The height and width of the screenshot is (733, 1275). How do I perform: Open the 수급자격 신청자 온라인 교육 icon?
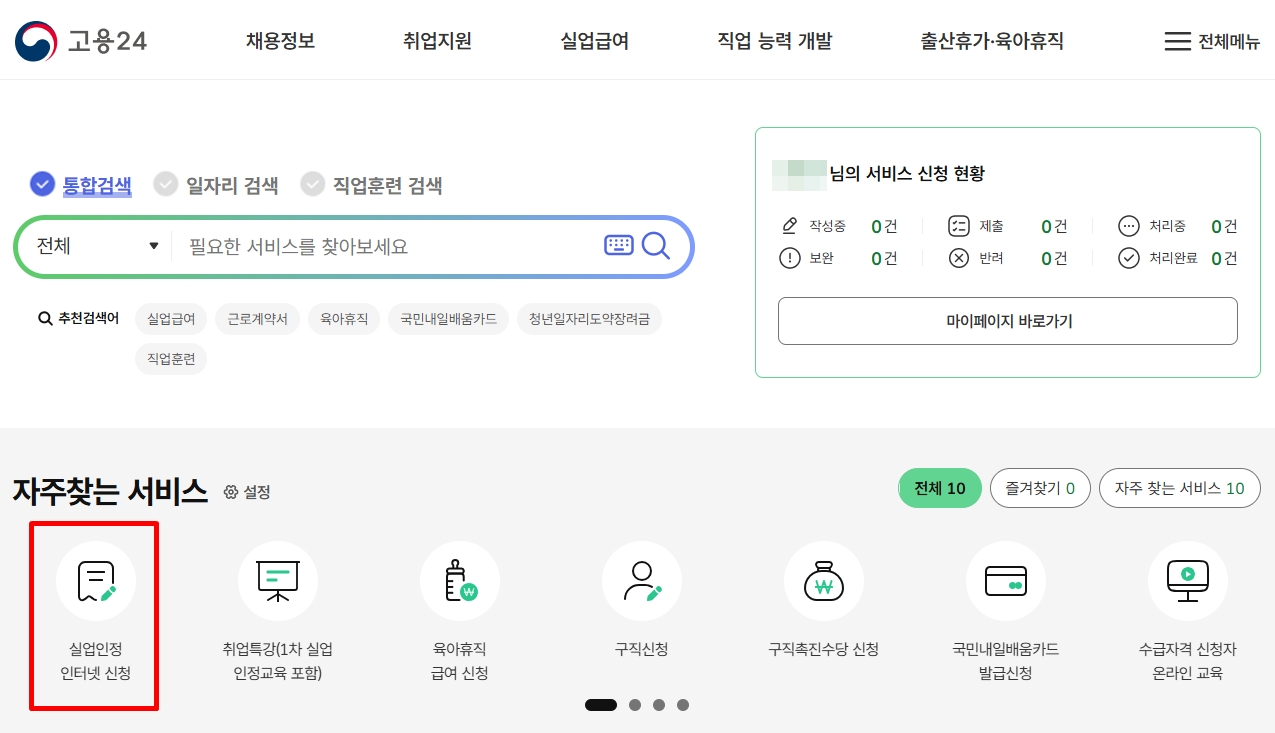(x=1187, y=581)
